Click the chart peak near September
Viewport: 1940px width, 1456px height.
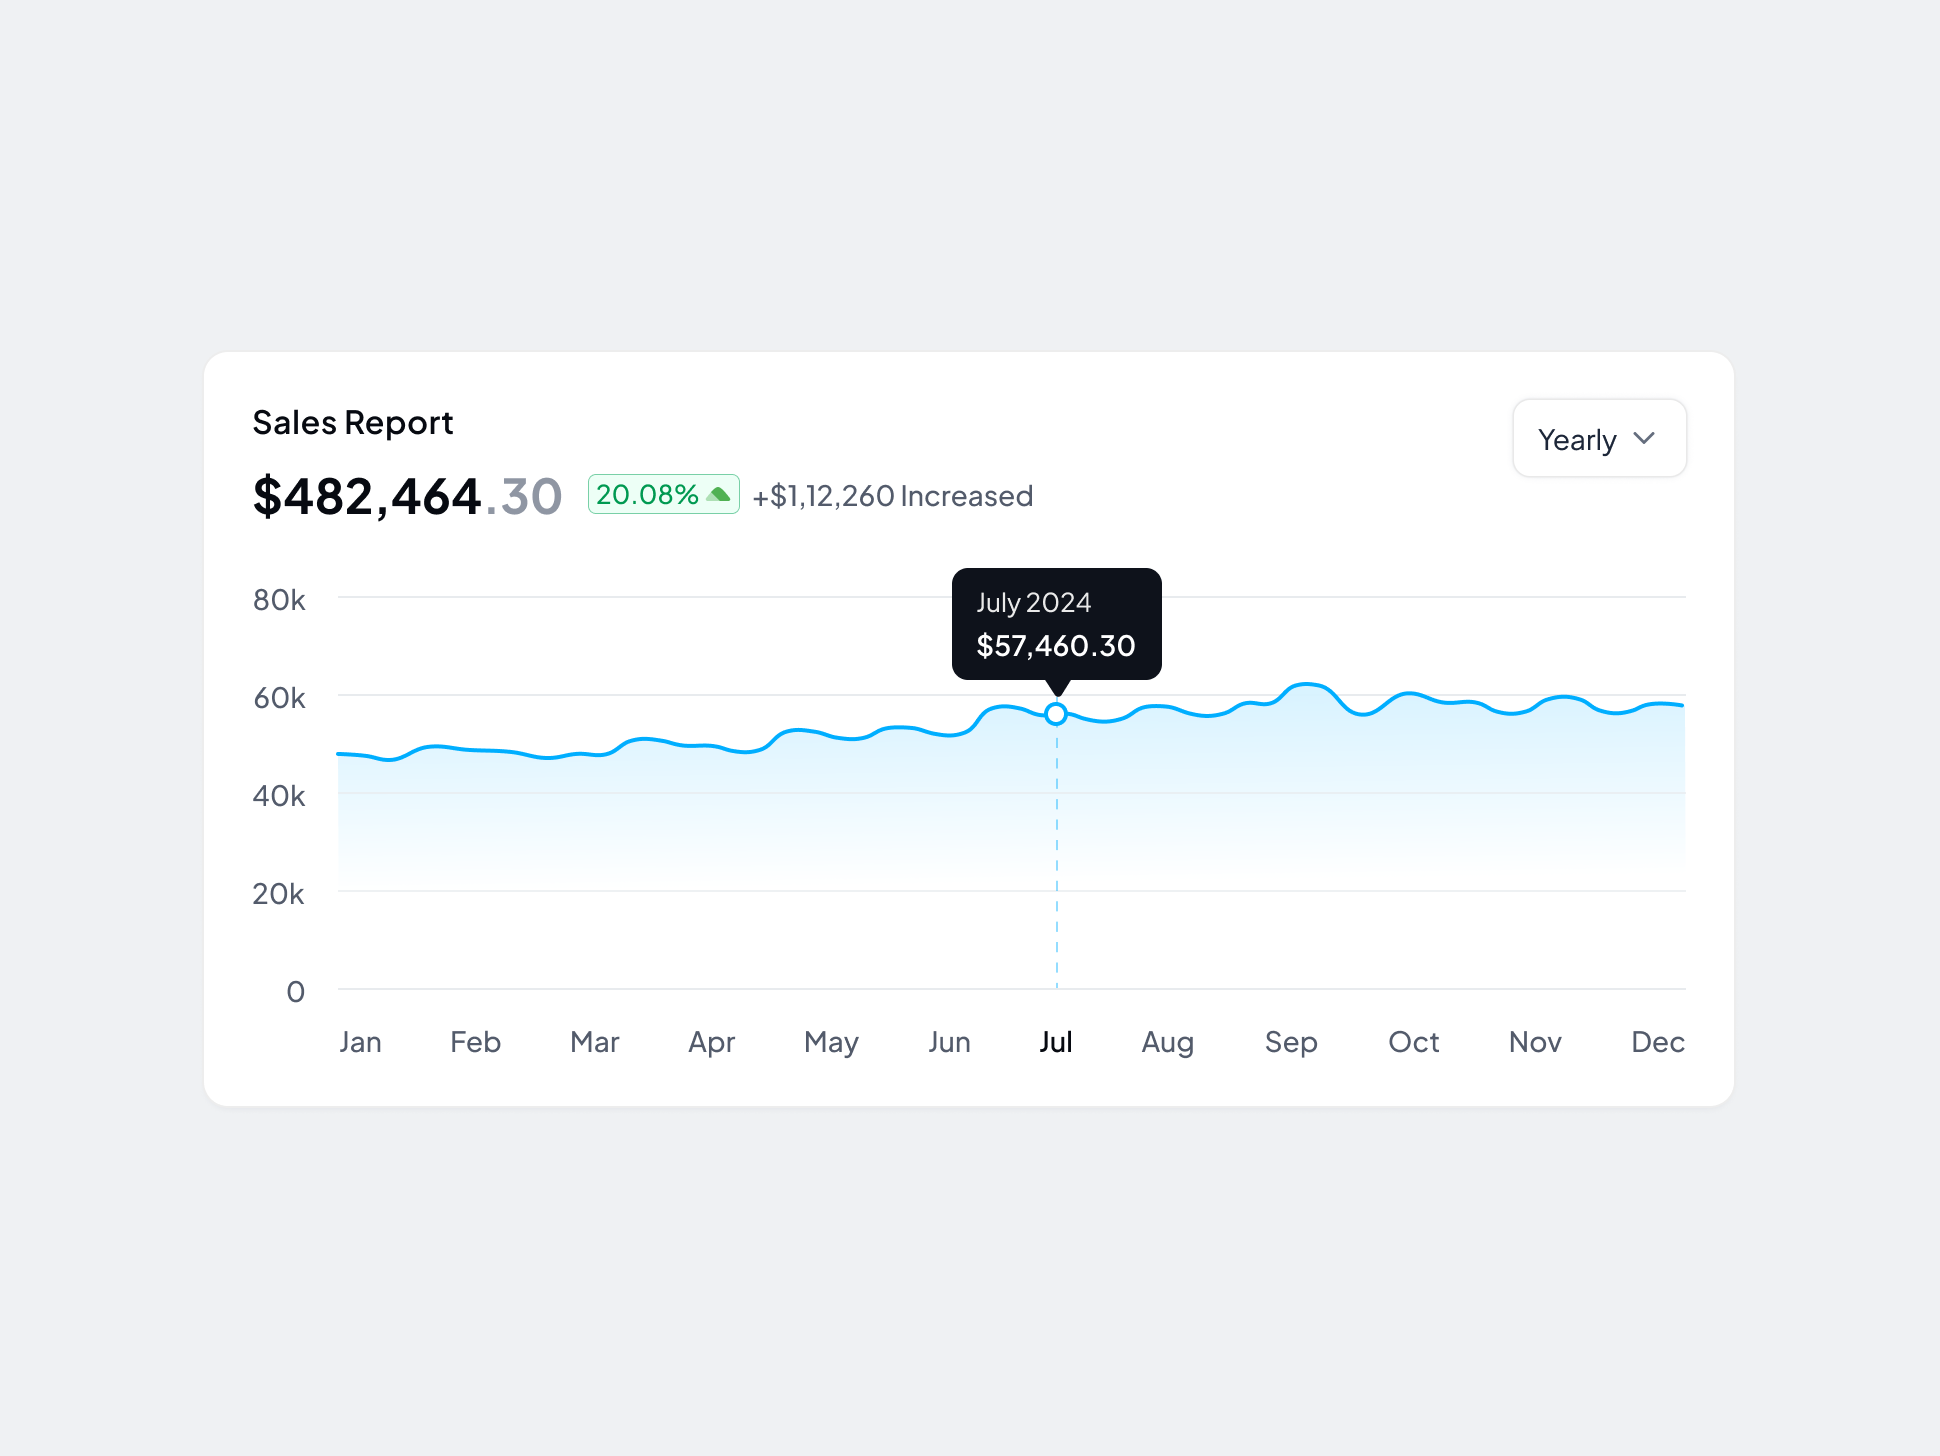[x=1305, y=686]
